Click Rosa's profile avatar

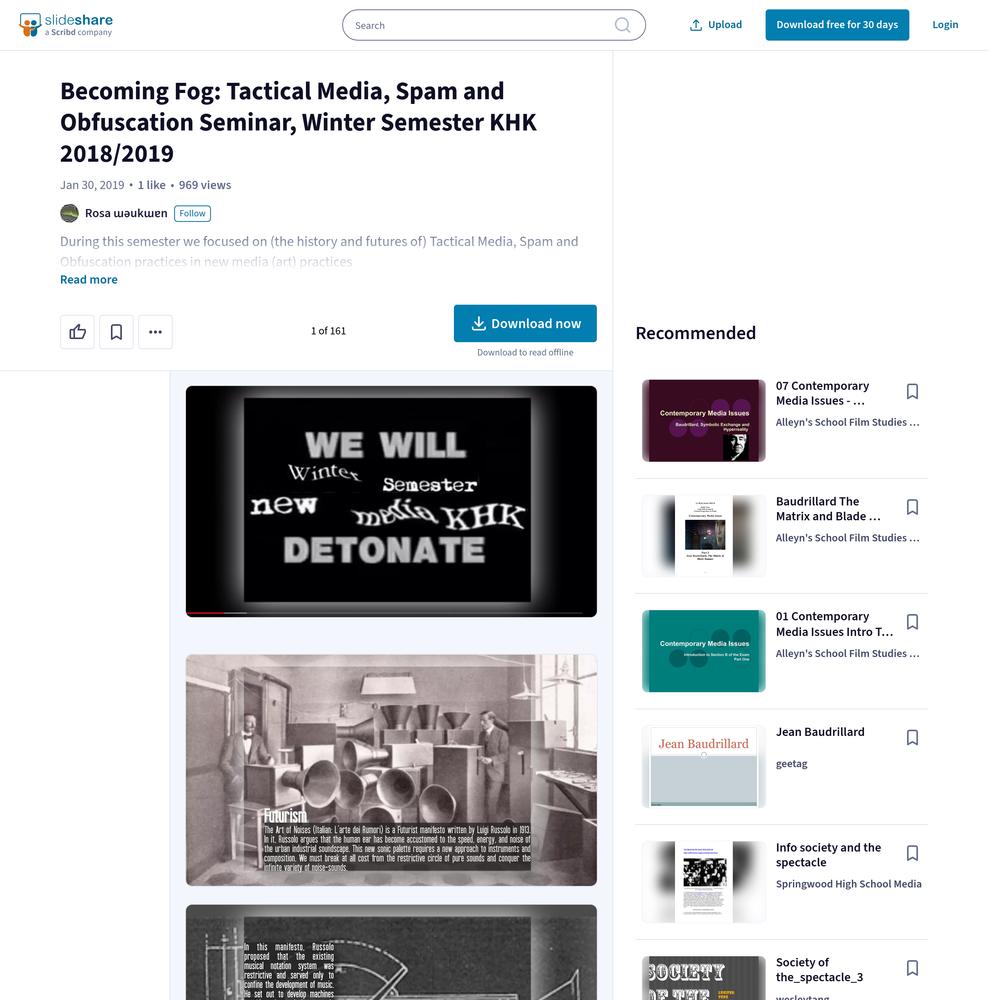[70, 213]
